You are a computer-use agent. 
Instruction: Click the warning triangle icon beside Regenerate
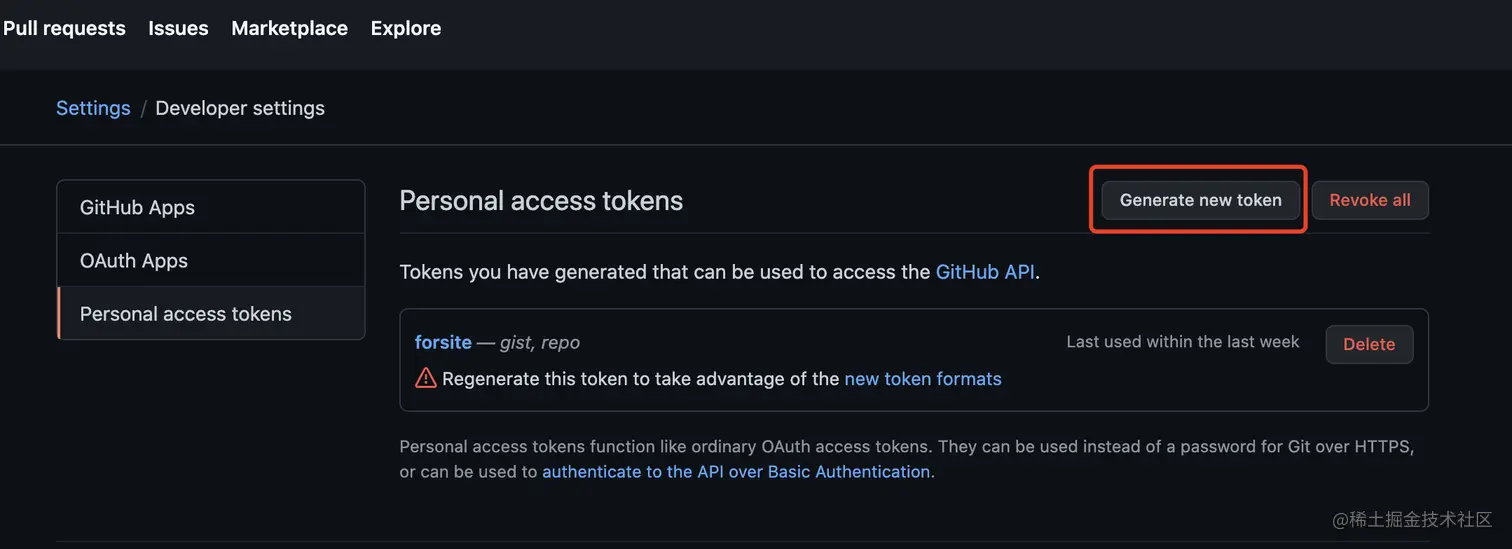click(x=426, y=379)
